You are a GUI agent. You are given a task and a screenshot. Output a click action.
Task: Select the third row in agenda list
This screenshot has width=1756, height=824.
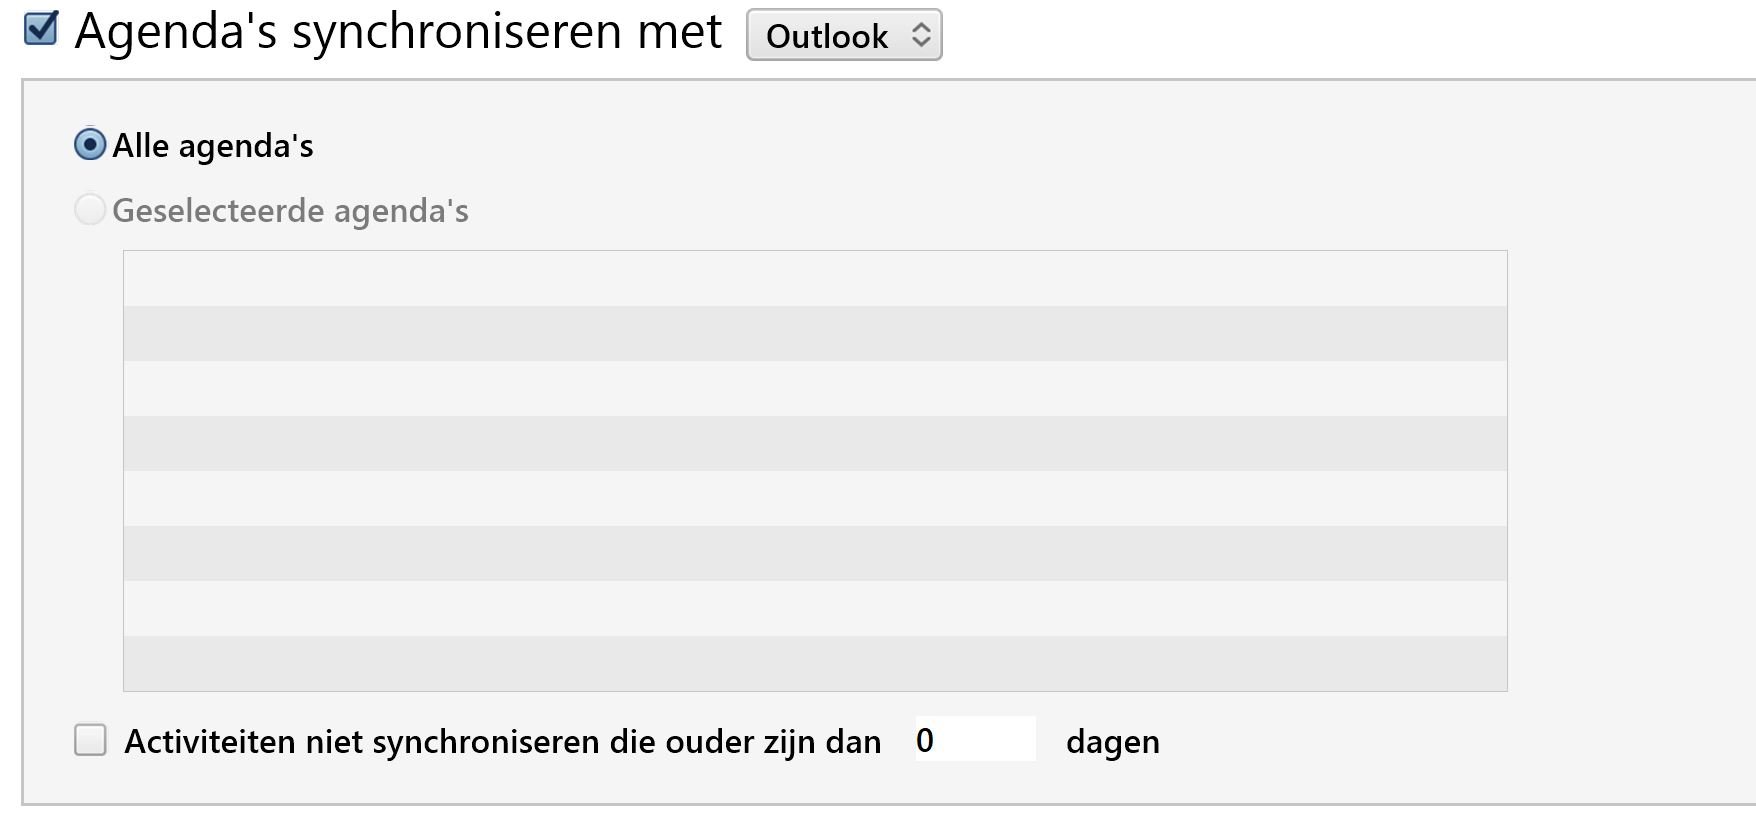[815, 389]
